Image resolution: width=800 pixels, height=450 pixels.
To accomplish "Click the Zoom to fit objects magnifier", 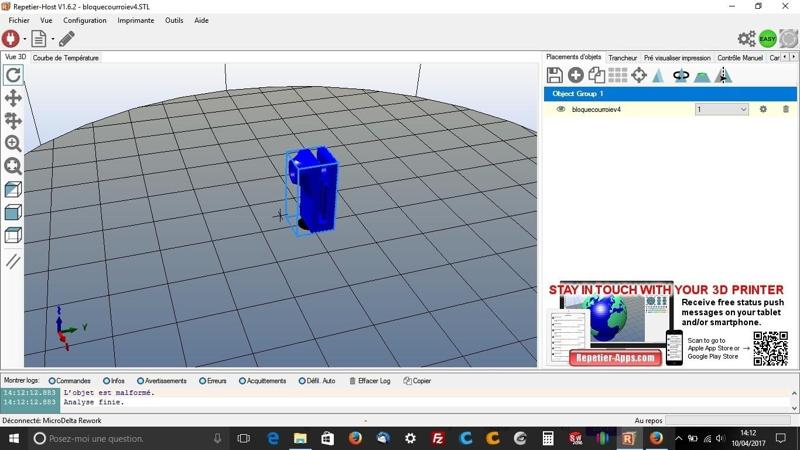I will coord(13,166).
